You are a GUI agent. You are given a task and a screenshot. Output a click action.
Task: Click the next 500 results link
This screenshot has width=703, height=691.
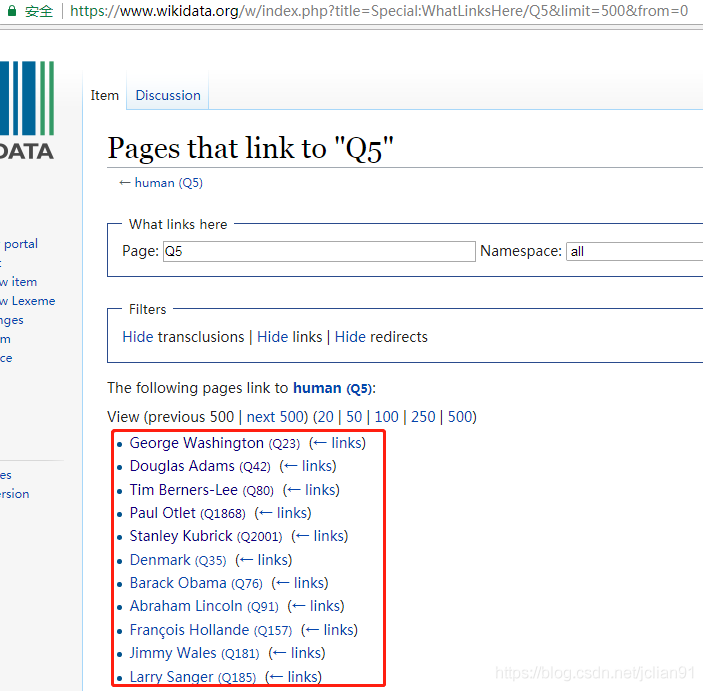pyautogui.click(x=276, y=417)
